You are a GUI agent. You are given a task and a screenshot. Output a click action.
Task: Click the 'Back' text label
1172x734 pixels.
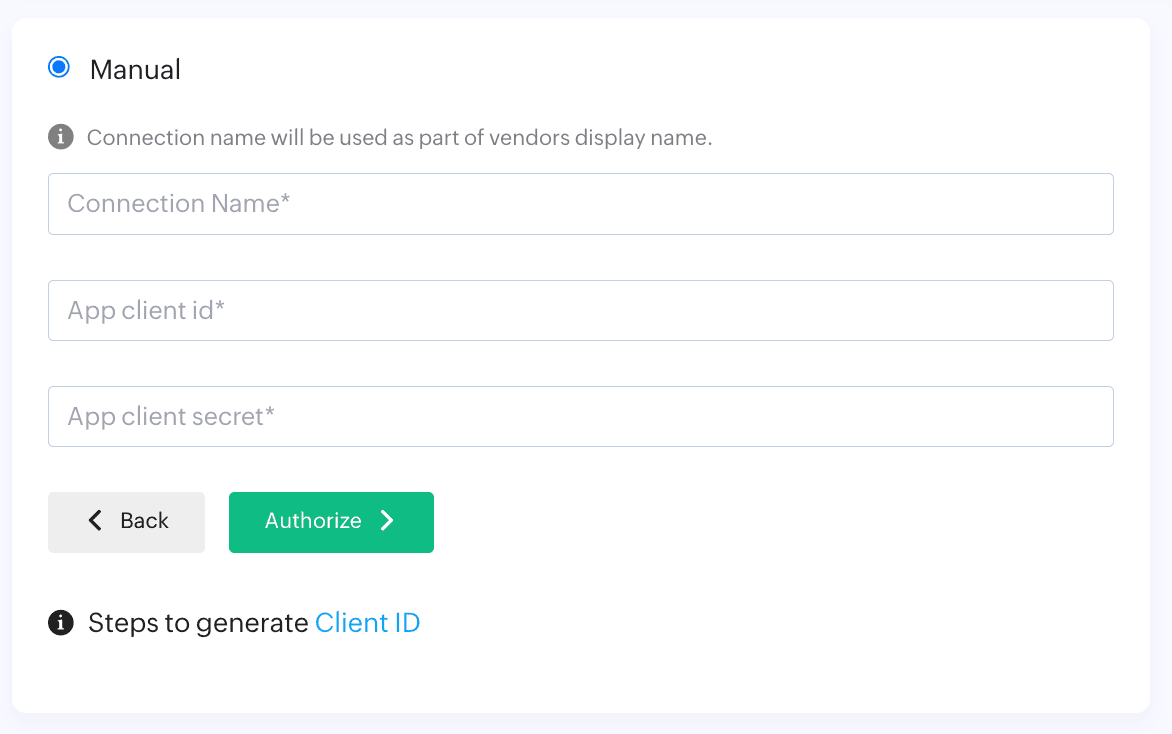[x=144, y=521]
